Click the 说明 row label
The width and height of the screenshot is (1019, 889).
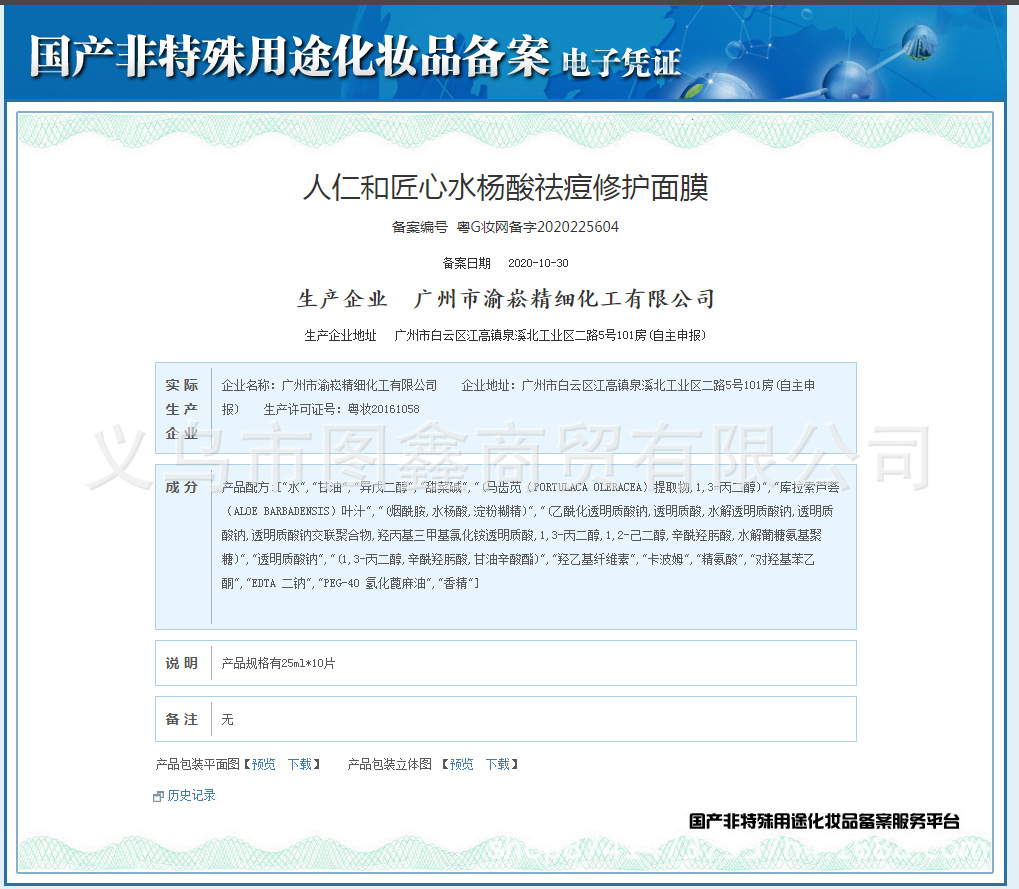click(182, 664)
